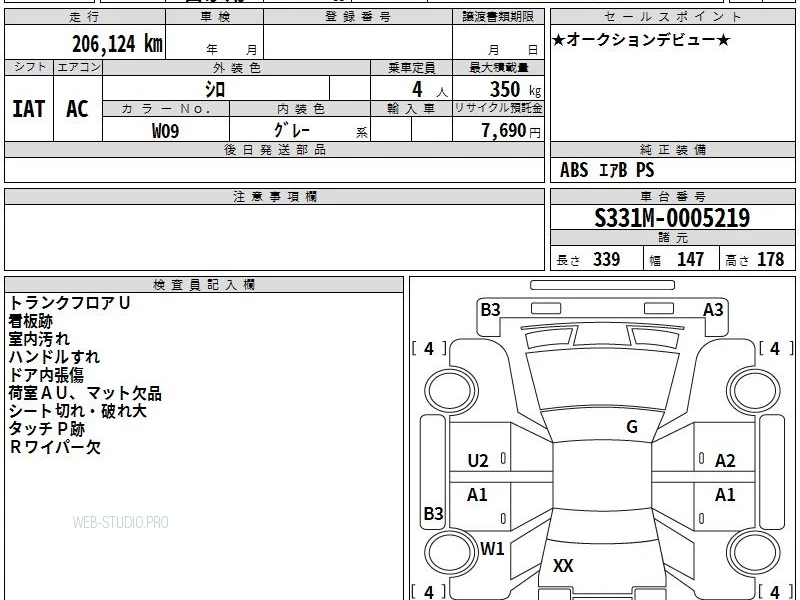The width and height of the screenshot is (800, 600).
Task: Select the note 荷室AU、マット欠品
Action: pos(85,393)
